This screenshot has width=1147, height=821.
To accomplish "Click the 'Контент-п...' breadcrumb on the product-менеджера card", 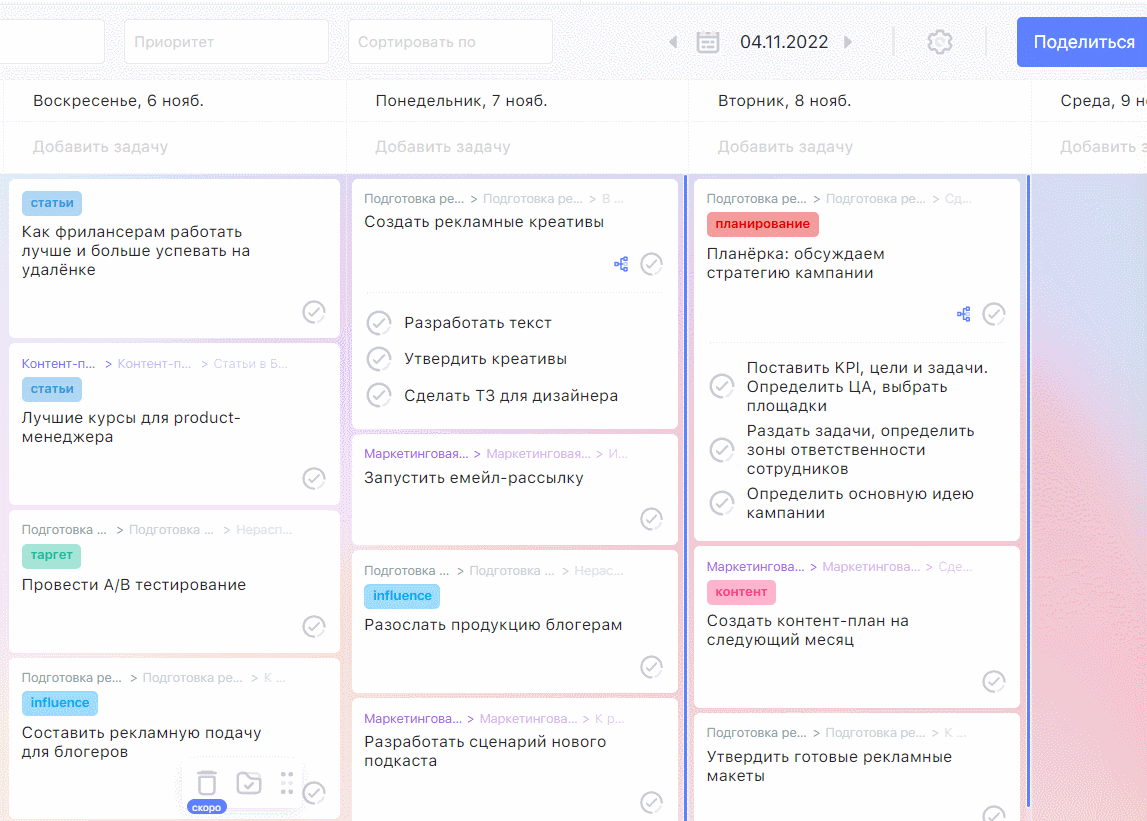I will tap(59, 364).
